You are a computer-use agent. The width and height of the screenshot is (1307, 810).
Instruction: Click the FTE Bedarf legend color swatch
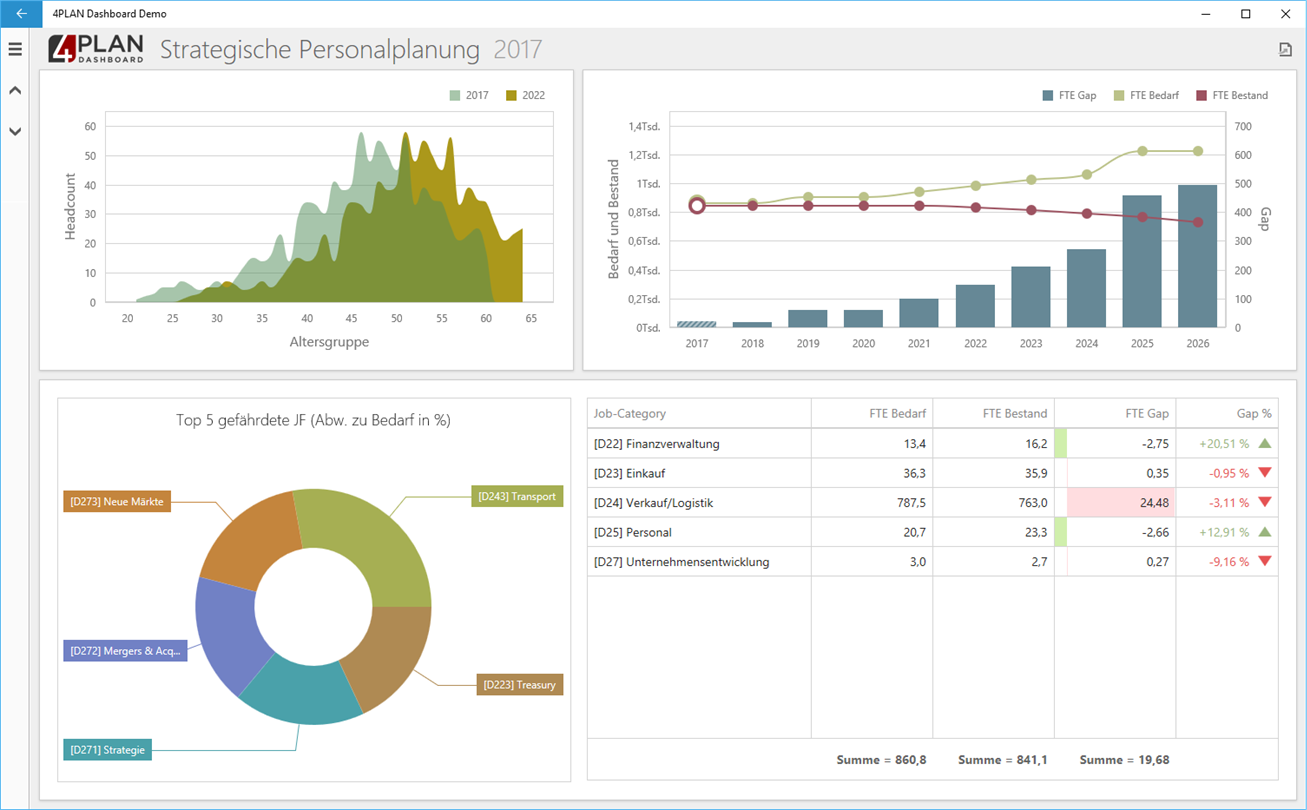coord(1119,96)
